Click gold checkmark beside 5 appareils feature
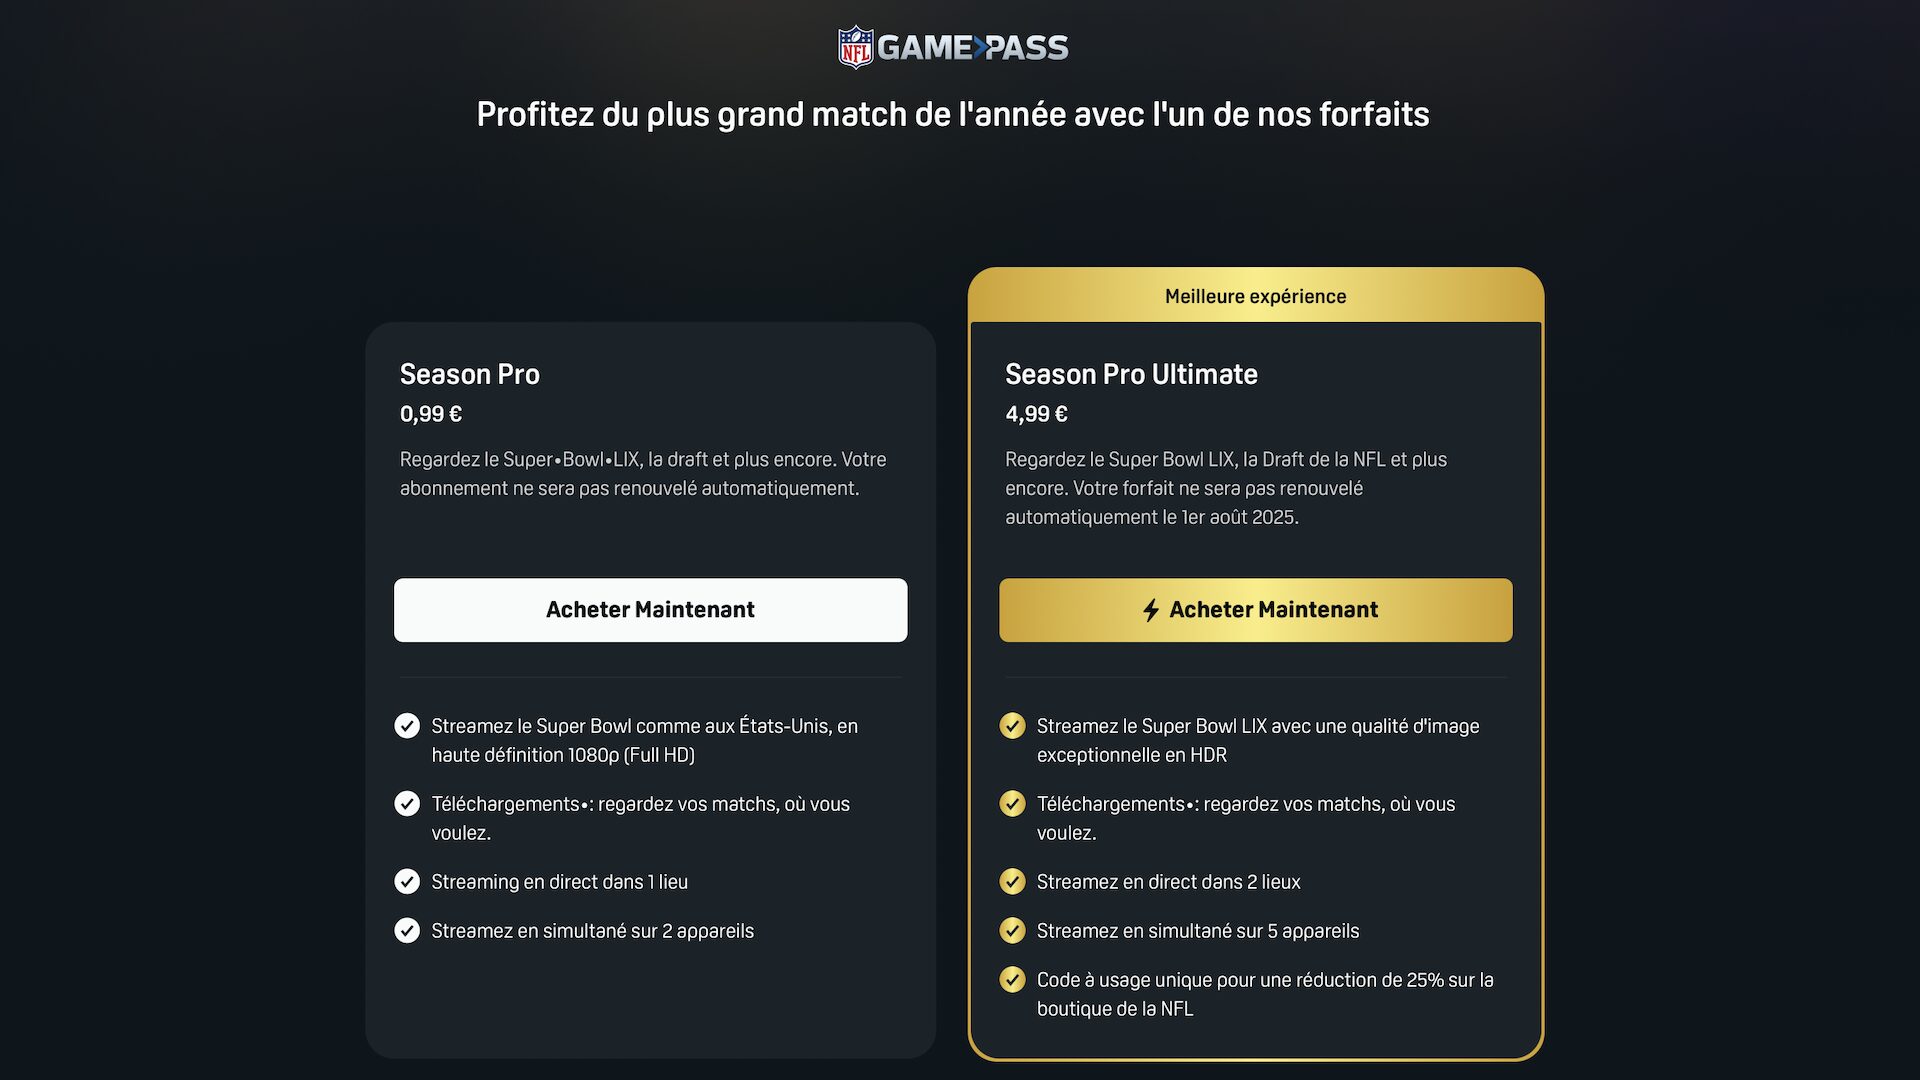Image resolution: width=1920 pixels, height=1080 pixels. click(1012, 931)
